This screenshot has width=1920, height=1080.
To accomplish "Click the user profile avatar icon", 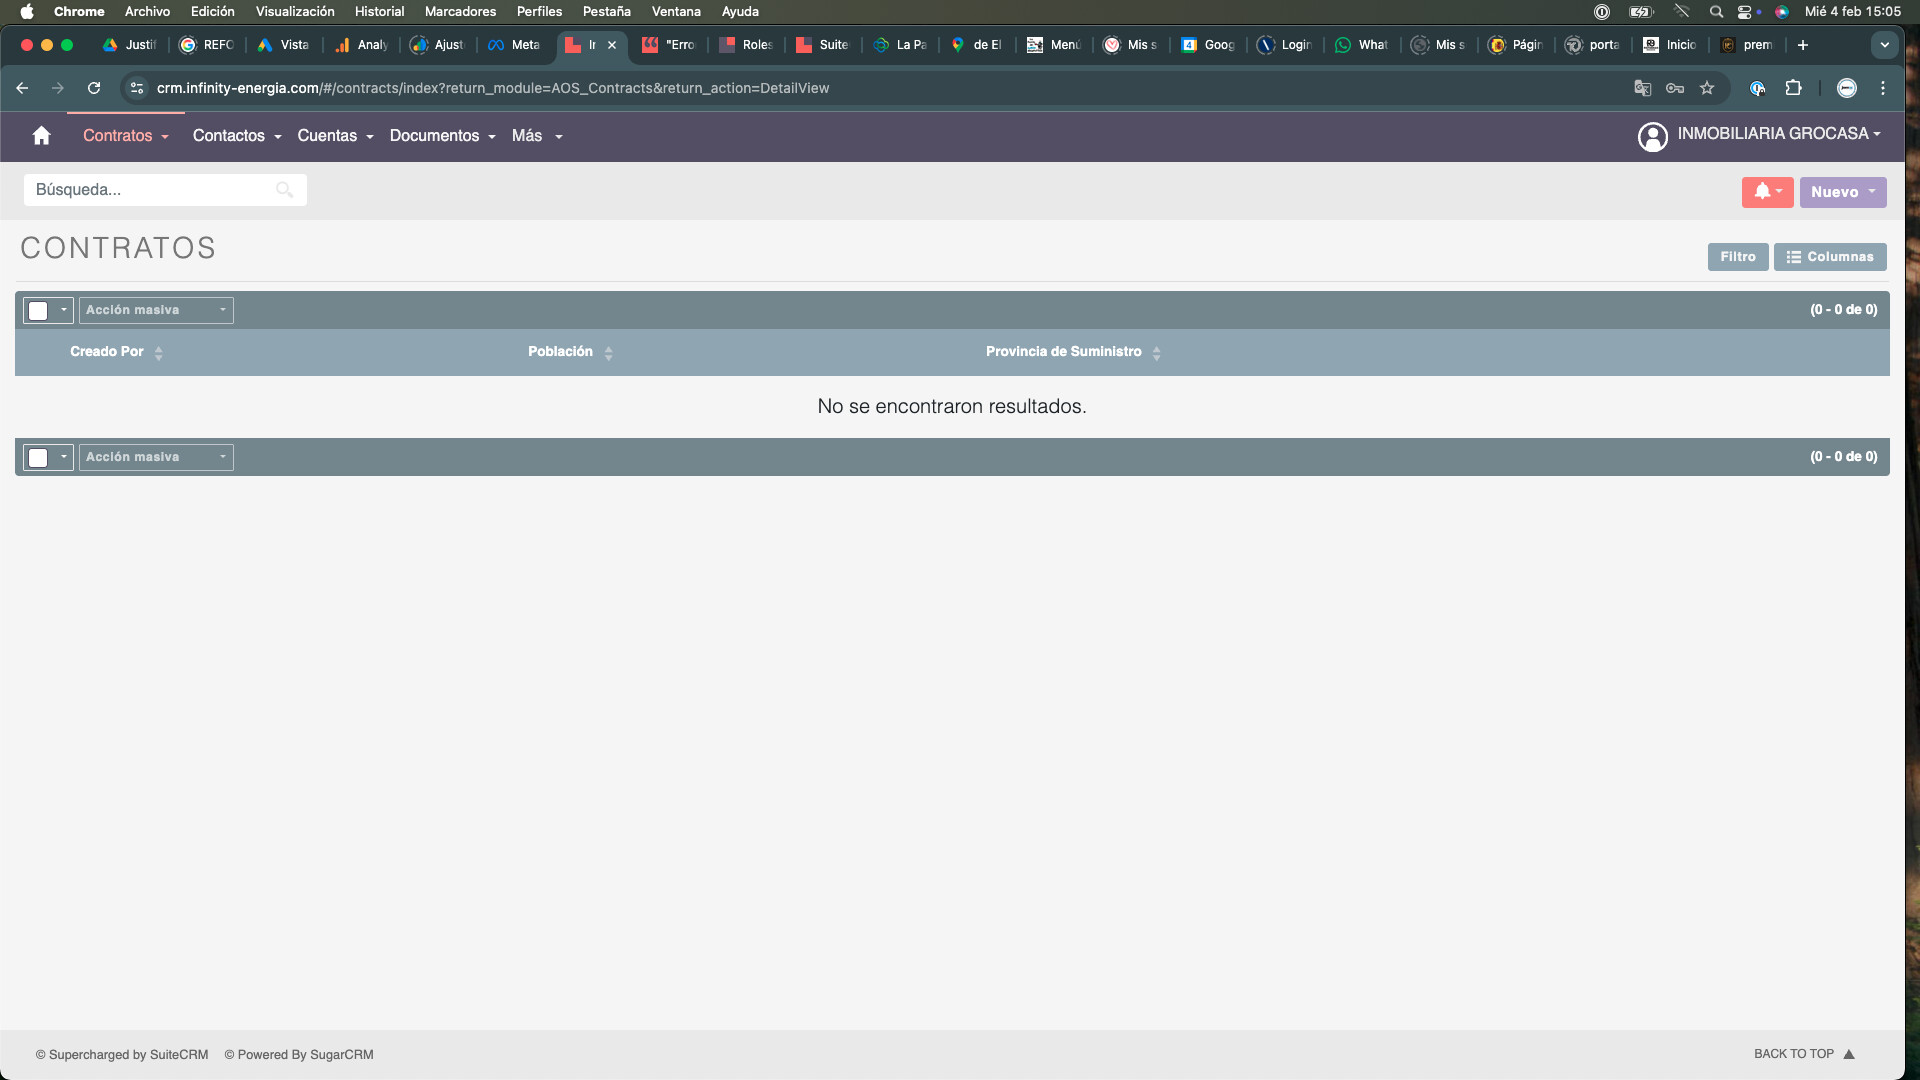I will 1652,136.
